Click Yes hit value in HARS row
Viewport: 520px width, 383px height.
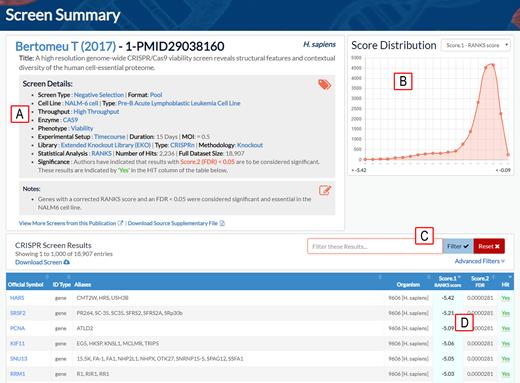[506, 298]
